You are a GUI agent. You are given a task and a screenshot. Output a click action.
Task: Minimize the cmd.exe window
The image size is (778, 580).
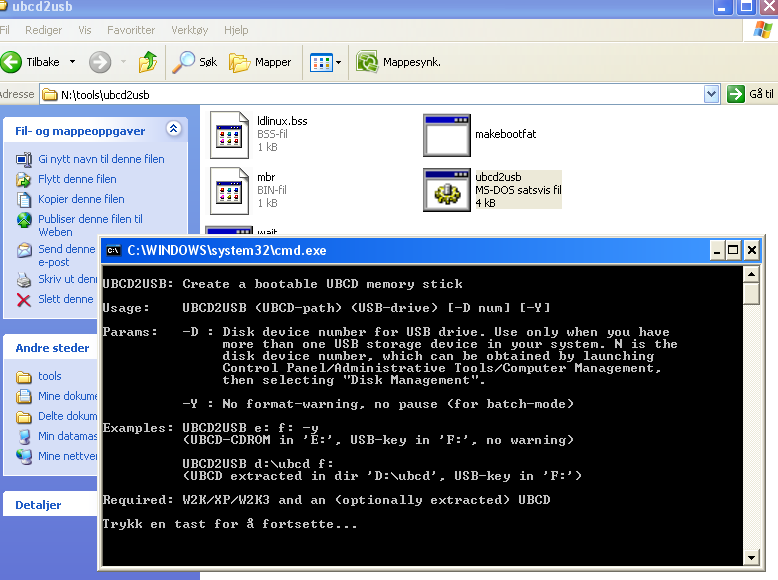717,251
